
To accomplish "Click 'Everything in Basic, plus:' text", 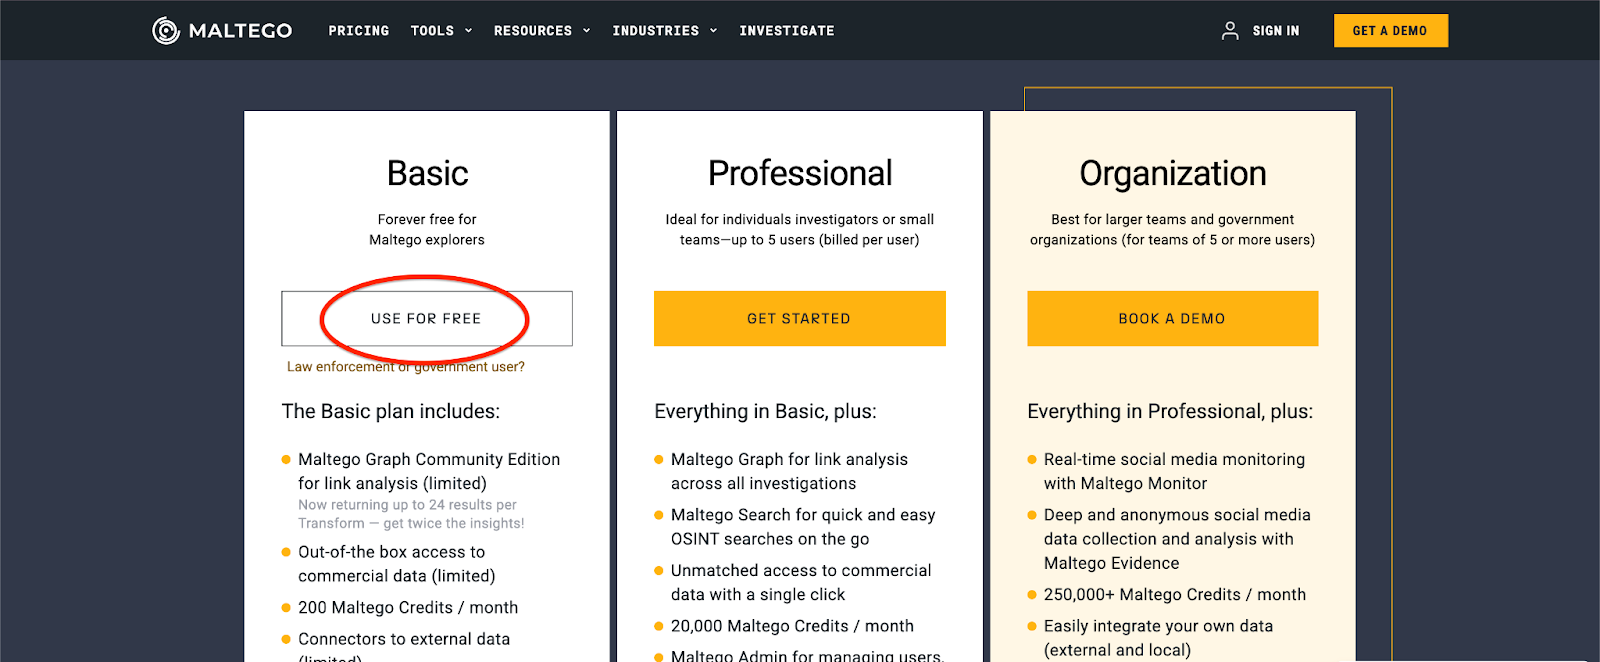I will (765, 411).
